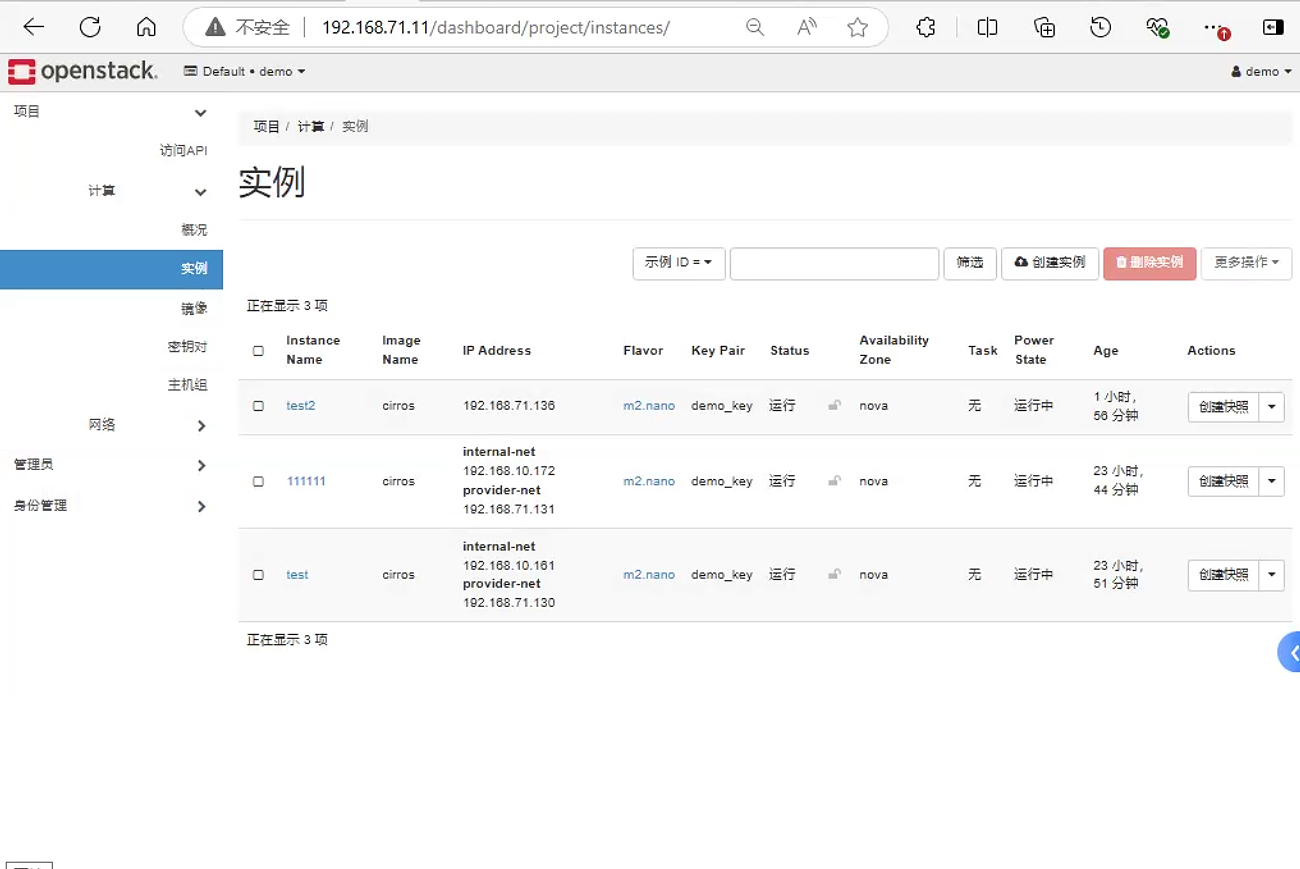Image resolution: width=1300 pixels, height=869 pixels.
Task: Click the not-secure warning icon in address bar
Action: (215, 28)
